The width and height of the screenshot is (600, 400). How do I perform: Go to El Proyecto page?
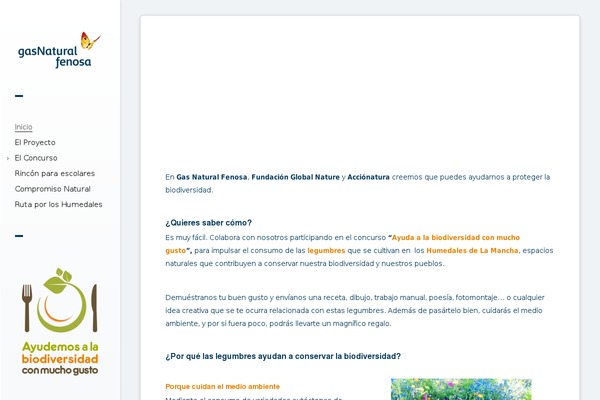[35, 142]
